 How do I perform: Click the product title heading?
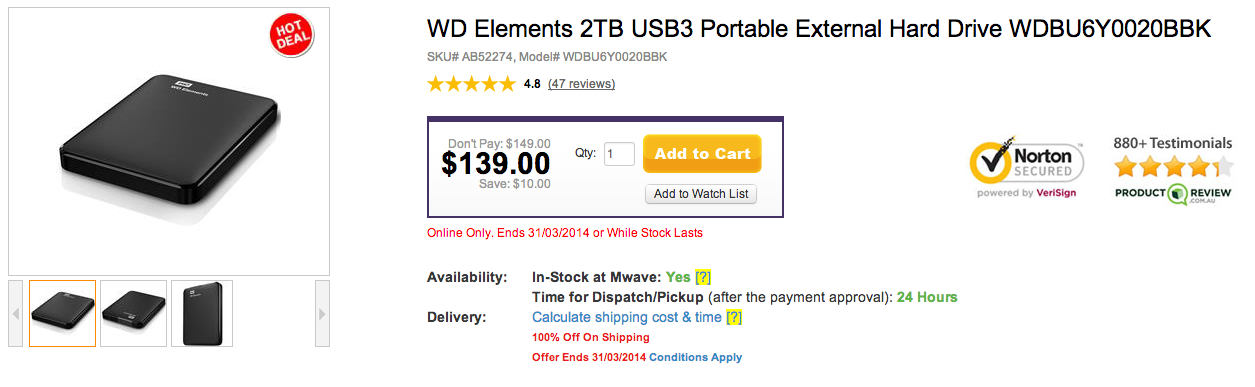(x=819, y=30)
